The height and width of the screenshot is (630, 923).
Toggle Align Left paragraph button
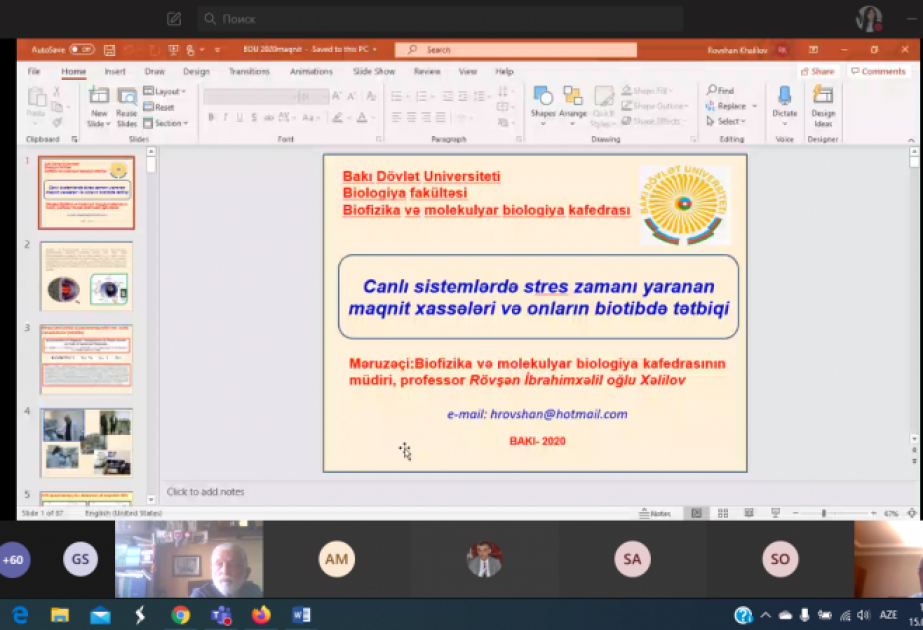tap(397, 117)
